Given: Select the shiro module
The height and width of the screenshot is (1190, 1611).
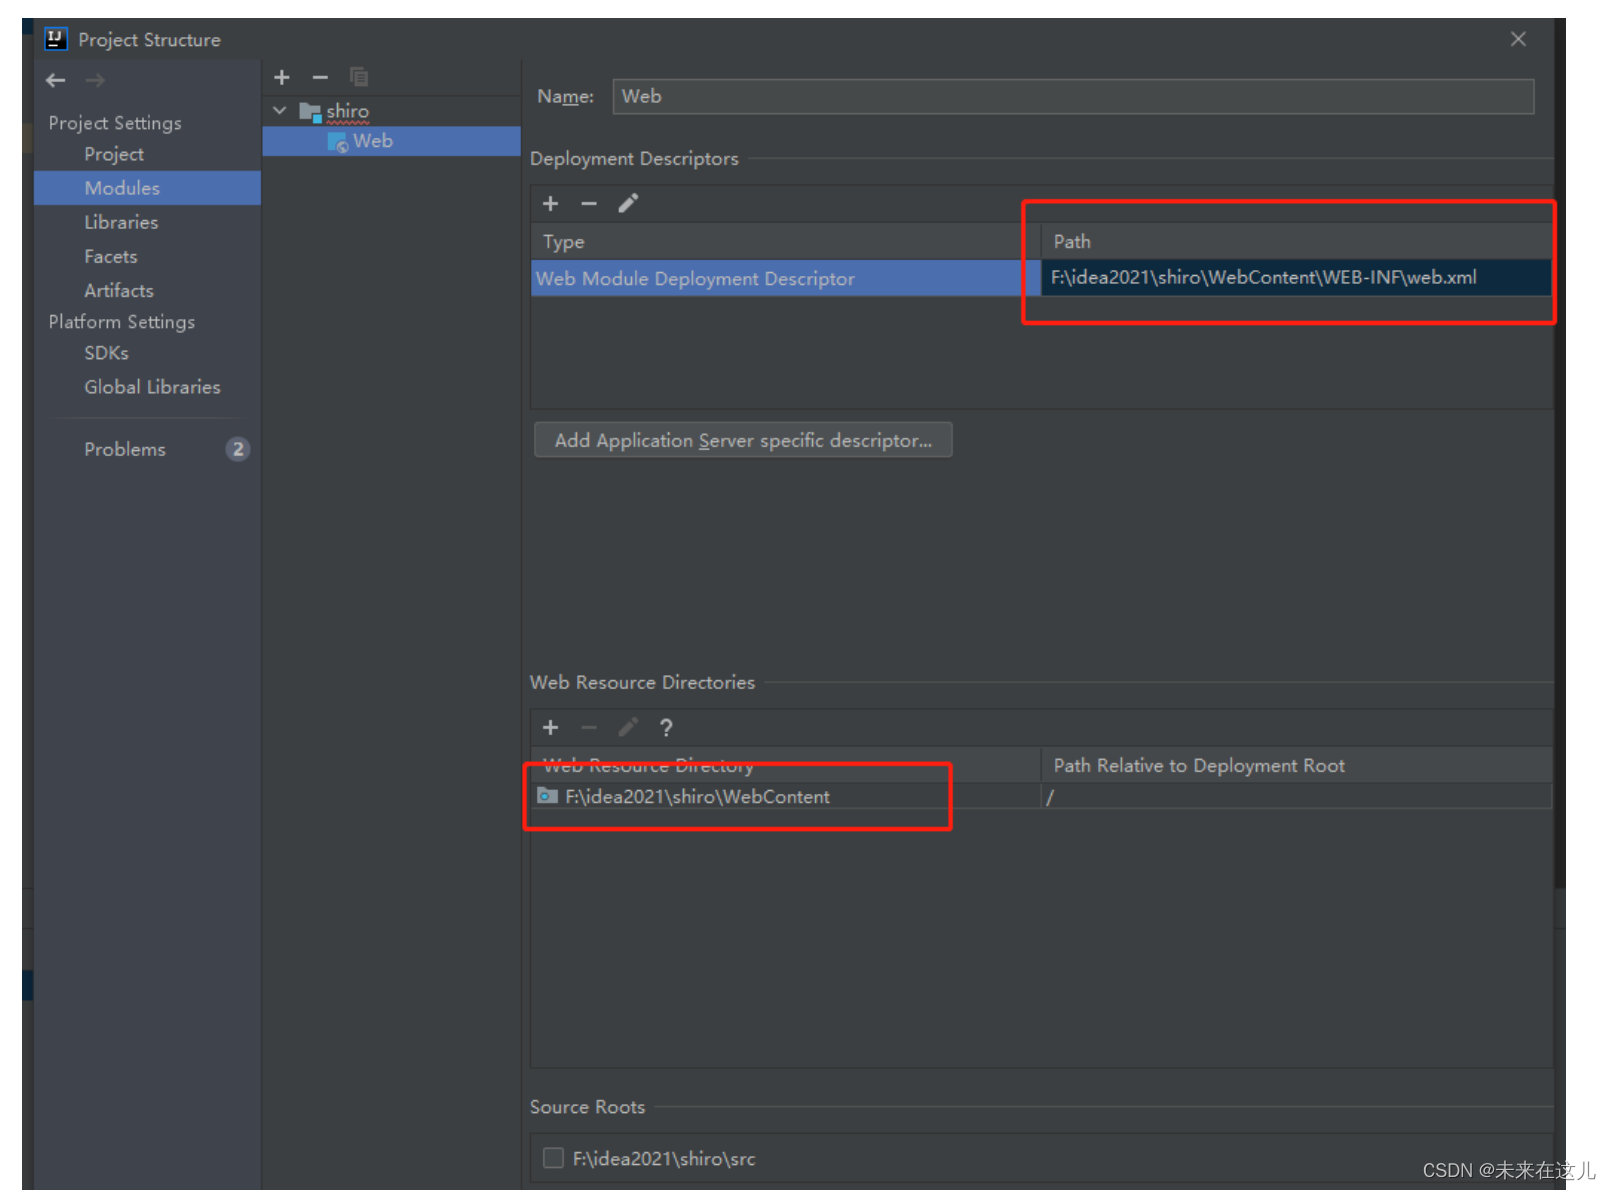Looking at the screenshot, I should point(347,111).
